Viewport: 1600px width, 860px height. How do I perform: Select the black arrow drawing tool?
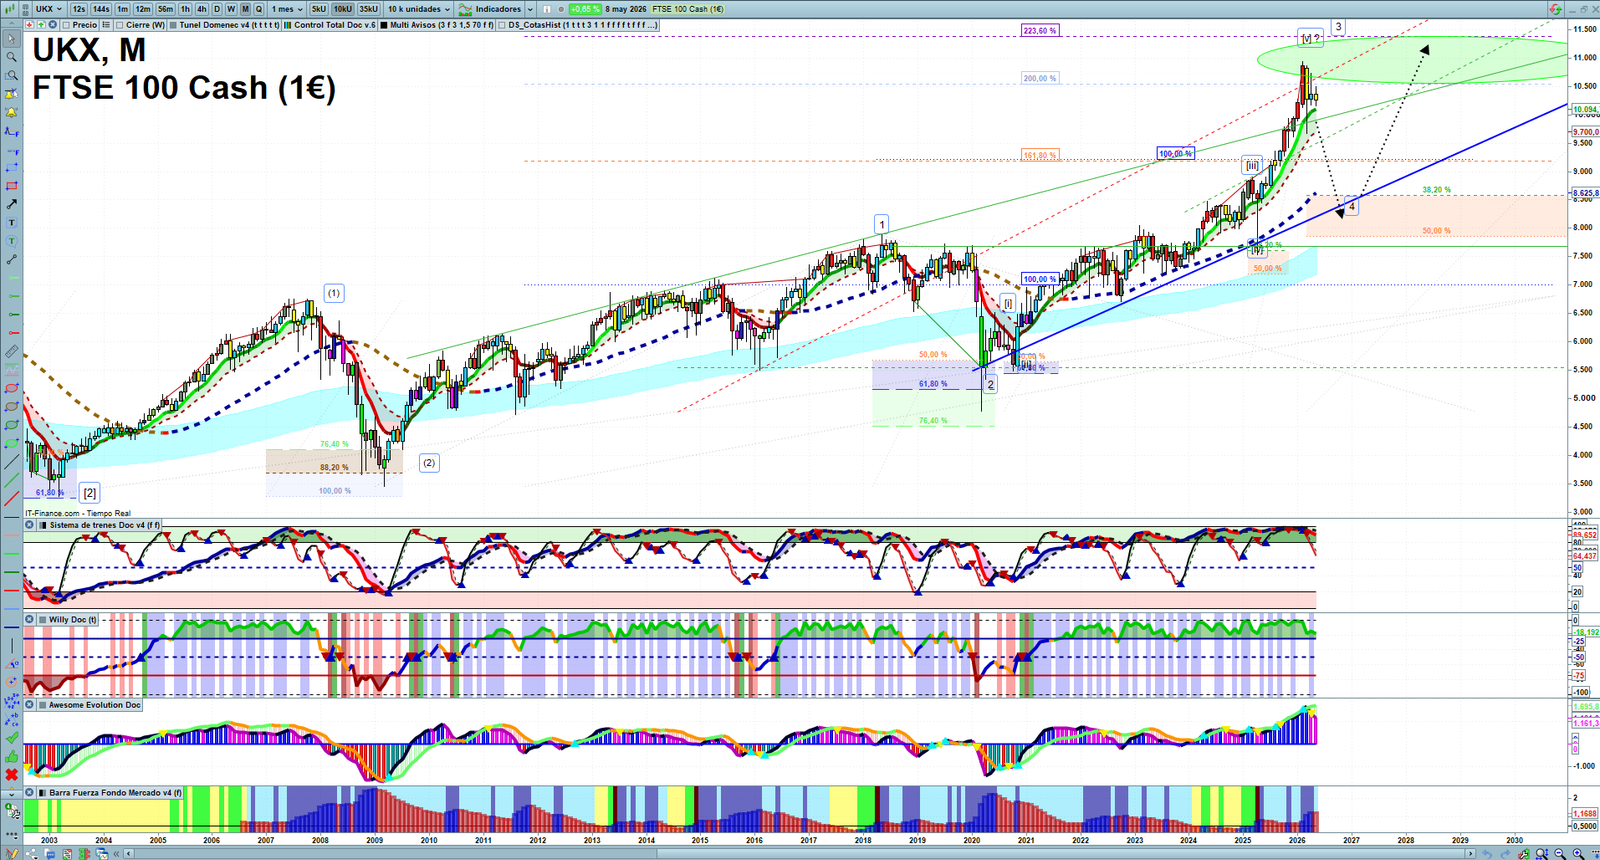coord(11,204)
